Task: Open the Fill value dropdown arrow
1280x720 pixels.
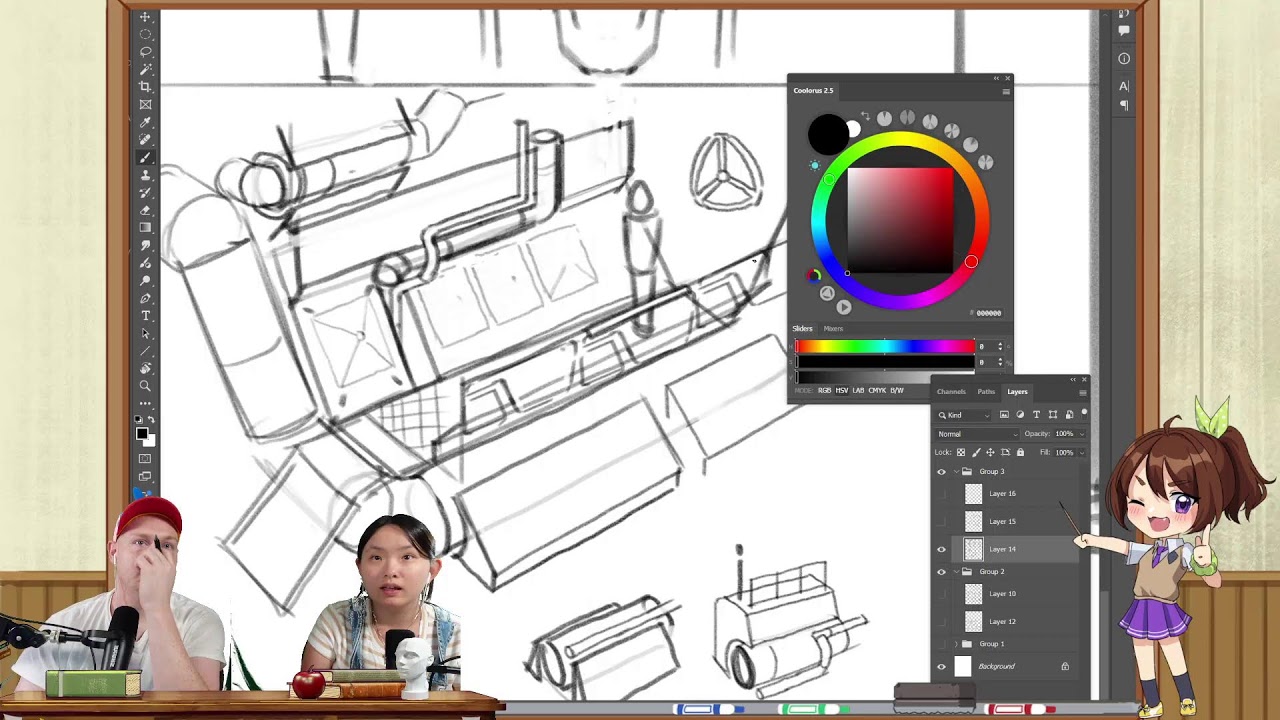Action: coord(1082,452)
